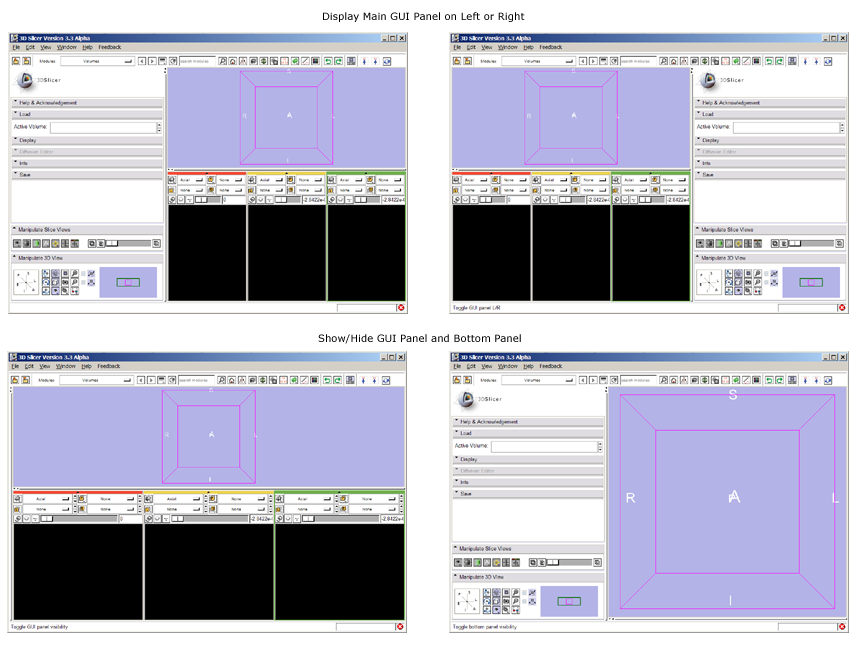This screenshot has height=646, width=861.
Task: Click the back arrow next to Modules in top-left window
Action: click(x=141, y=61)
